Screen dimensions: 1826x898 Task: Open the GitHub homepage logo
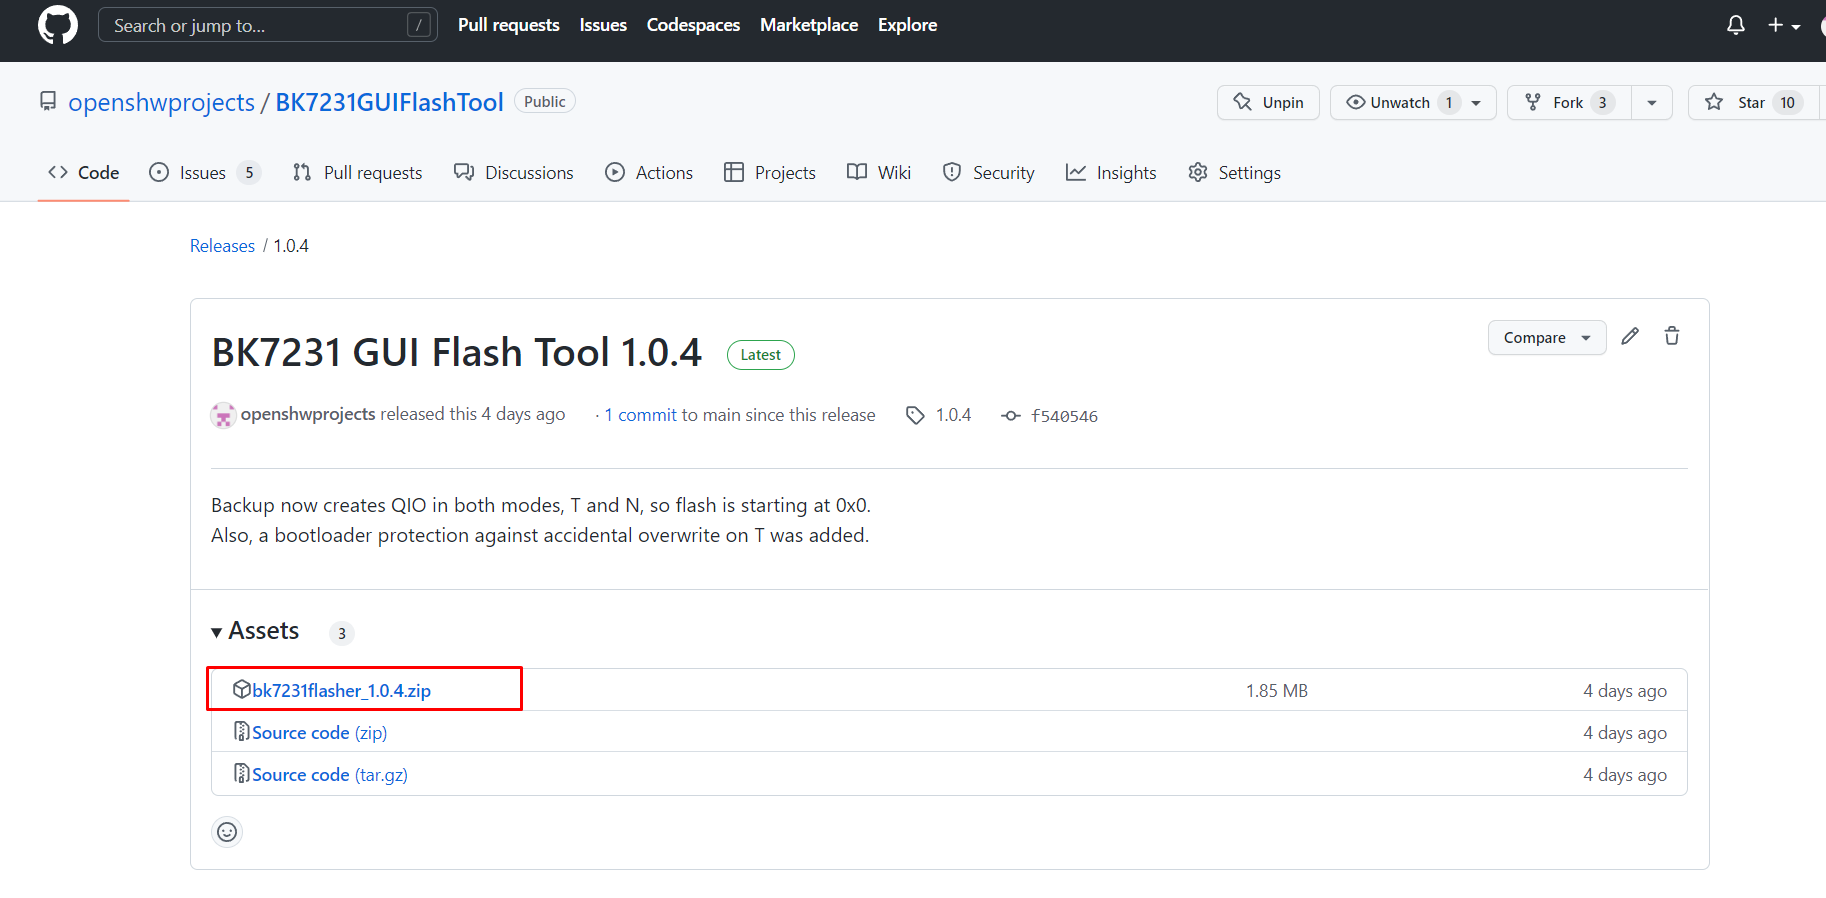[58, 25]
